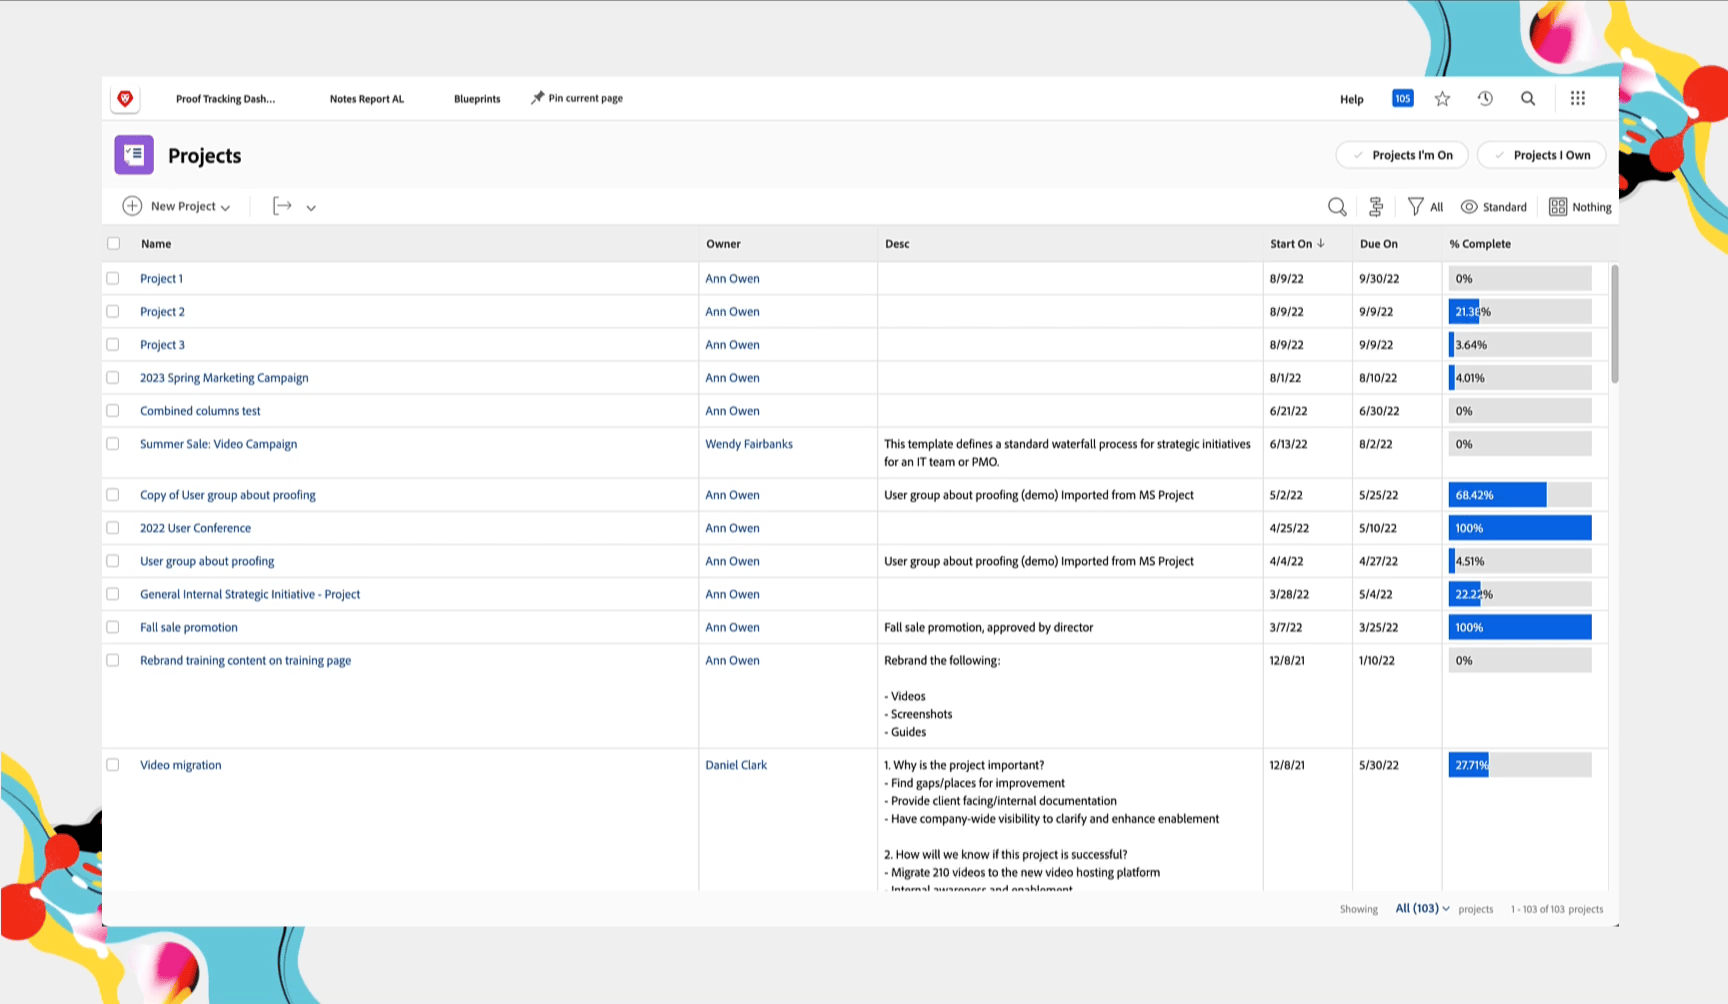This screenshot has width=1728, height=1004.
Task: Open the Workfront home logo icon
Action: click(125, 98)
